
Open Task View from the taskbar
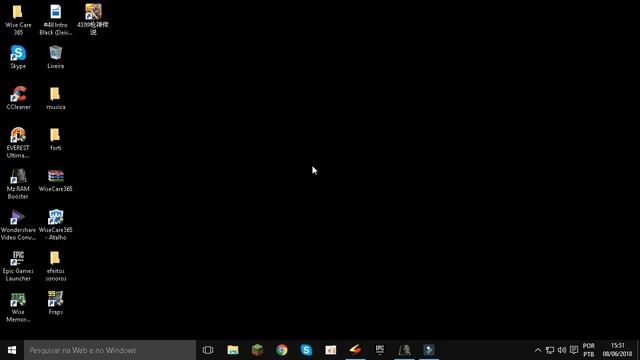point(208,350)
